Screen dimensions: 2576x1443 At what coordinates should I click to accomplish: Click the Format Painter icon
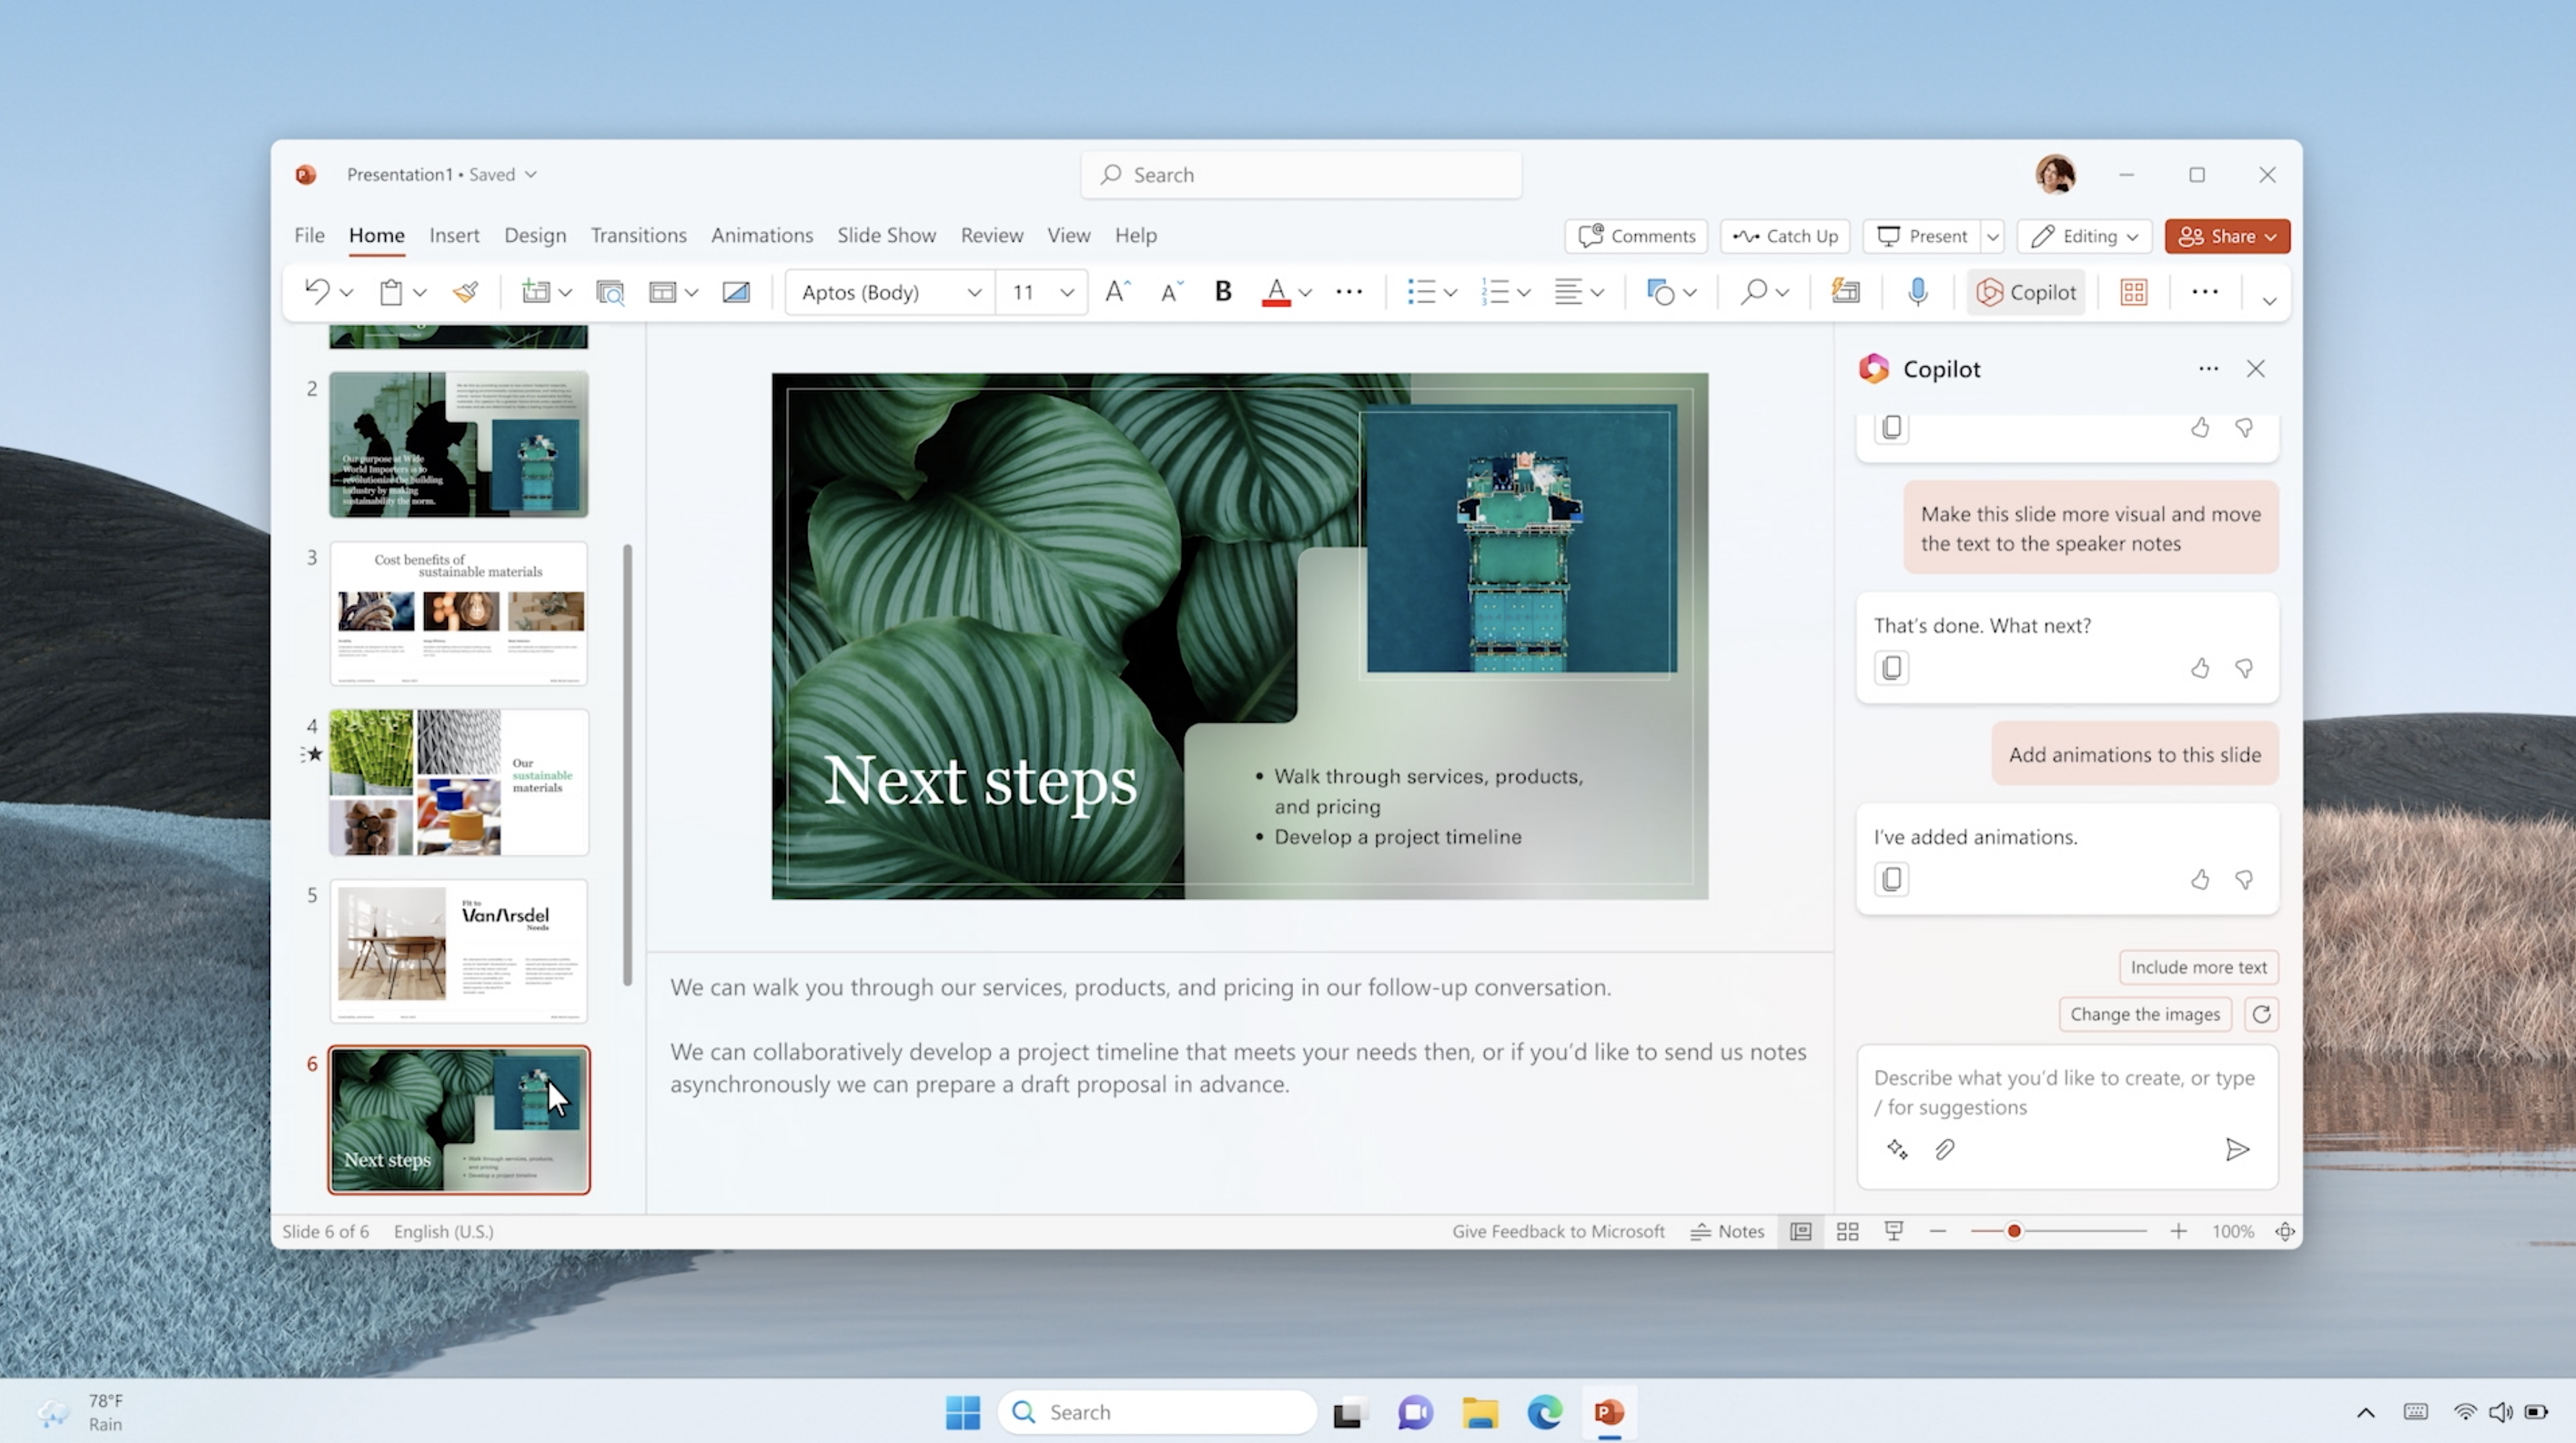pos(465,292)
